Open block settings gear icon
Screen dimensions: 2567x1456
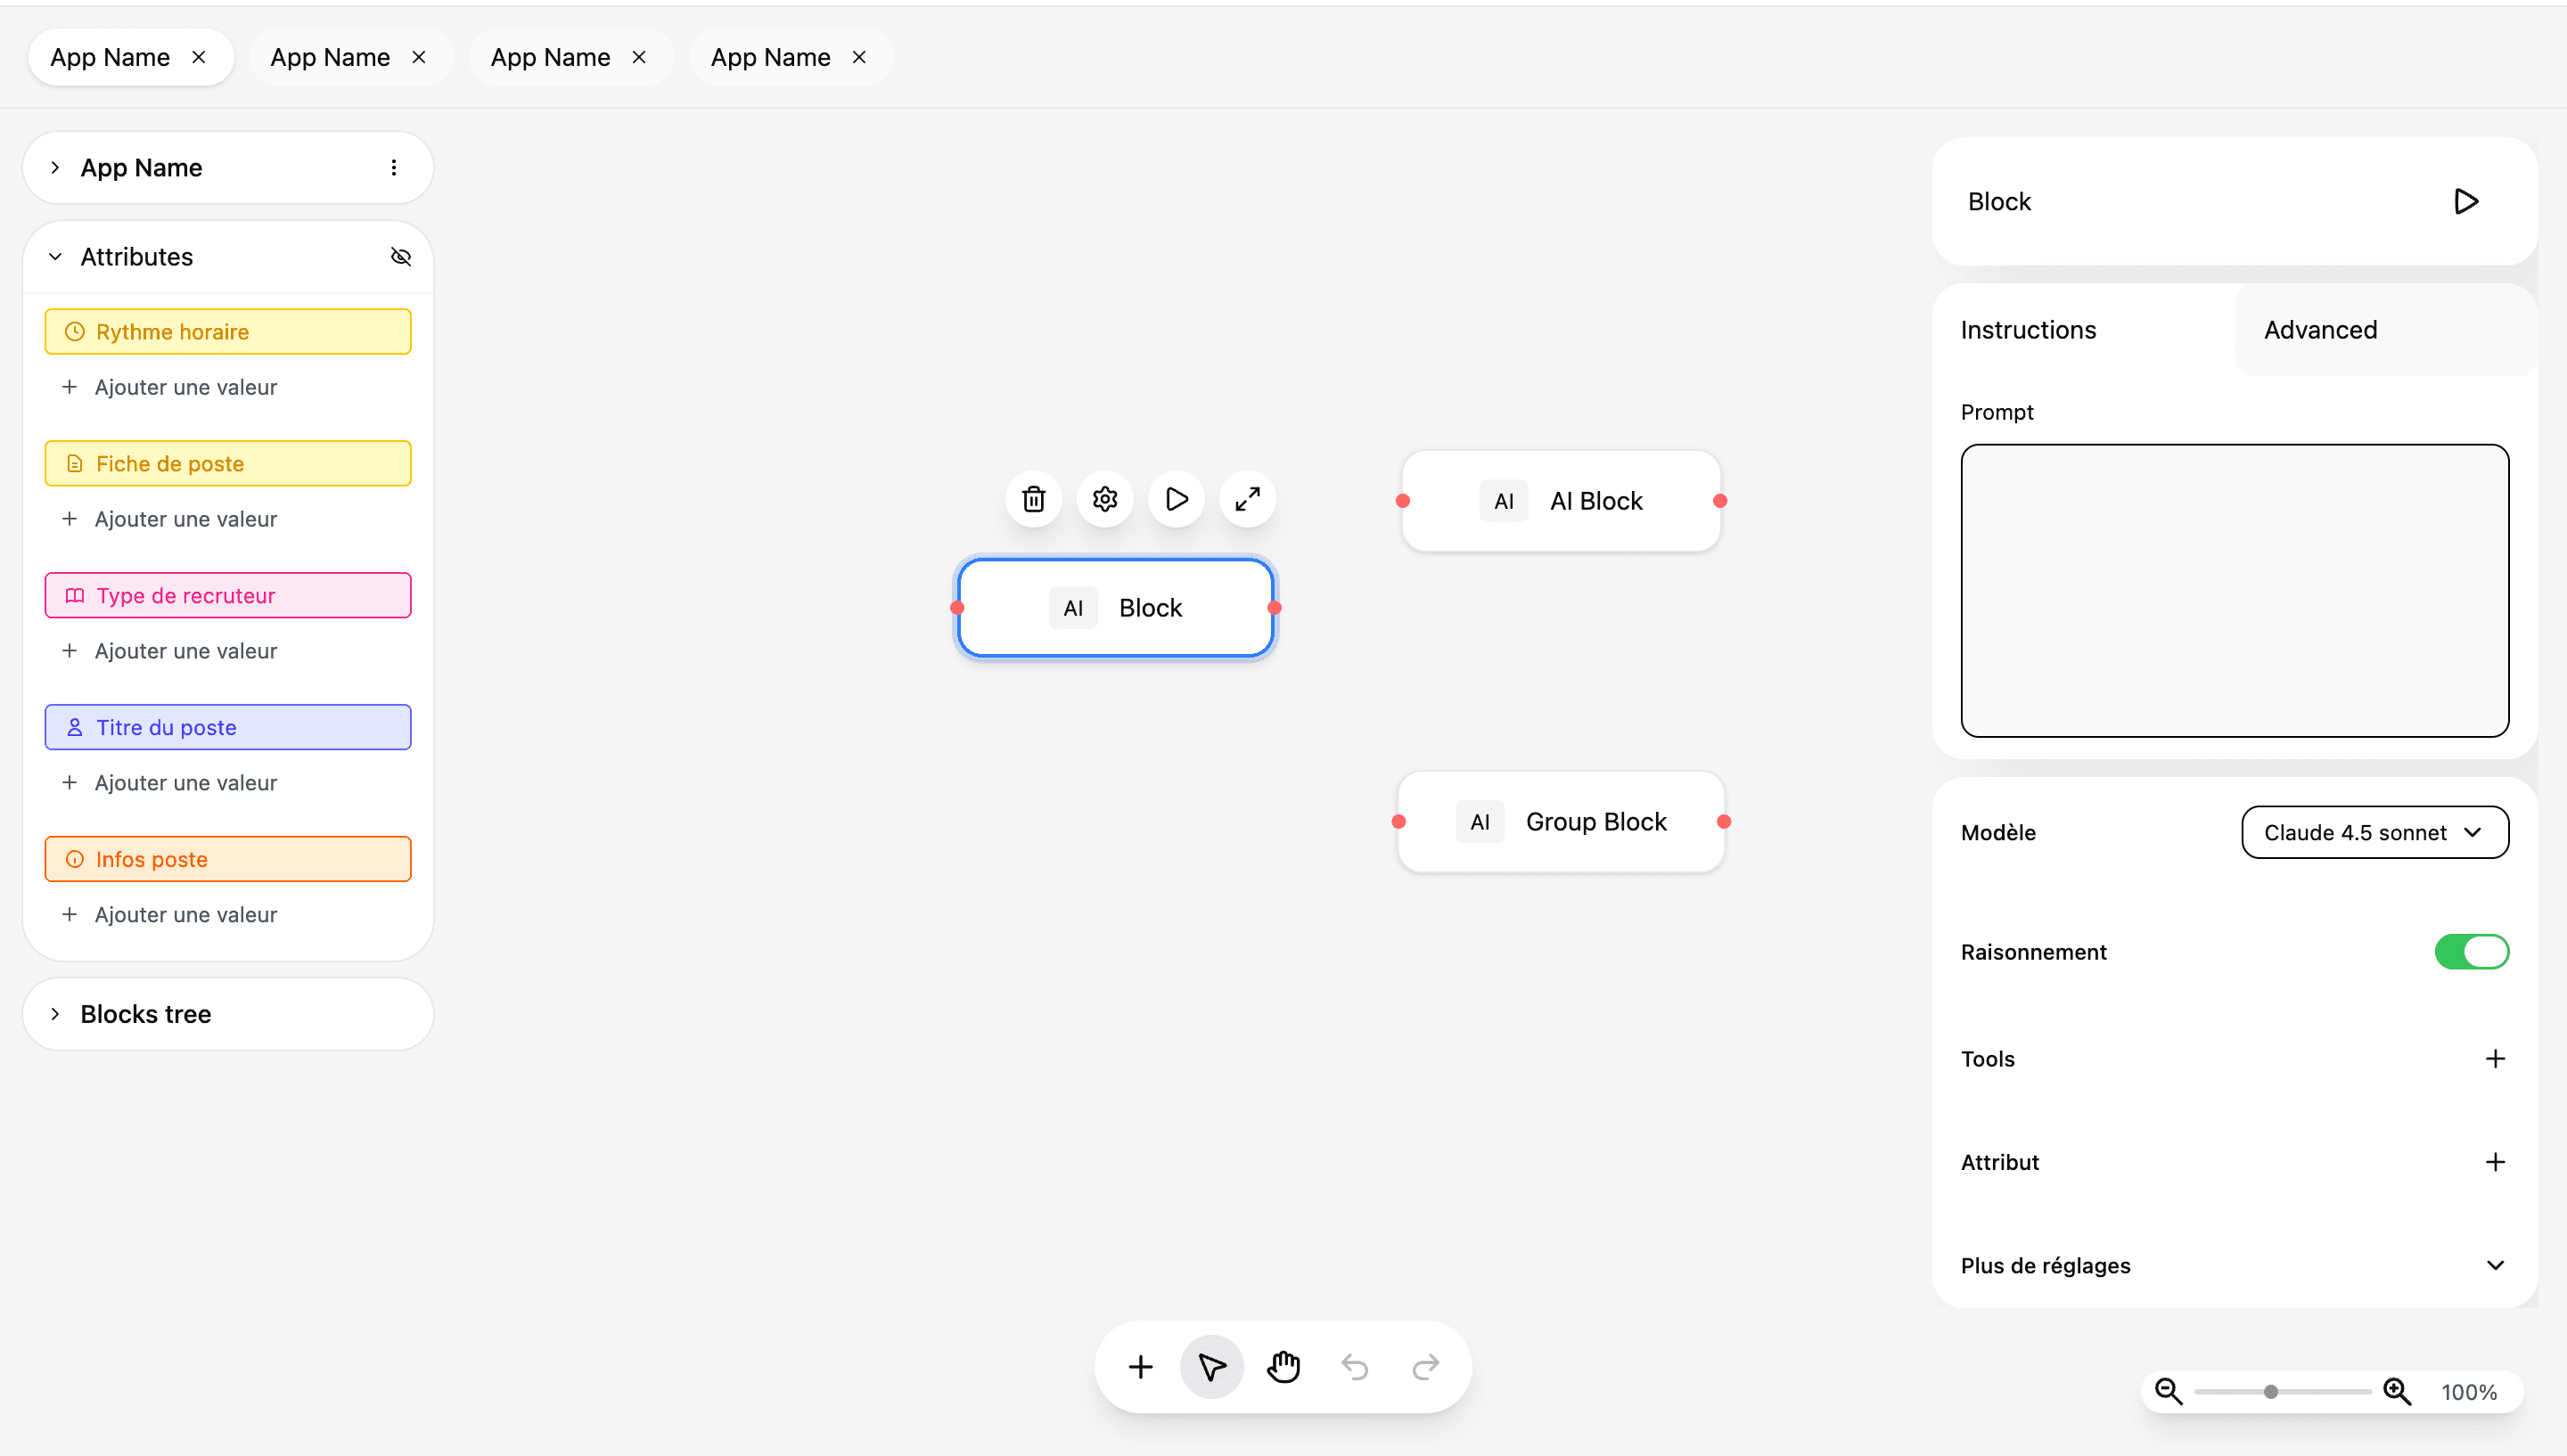[1104, 499]
